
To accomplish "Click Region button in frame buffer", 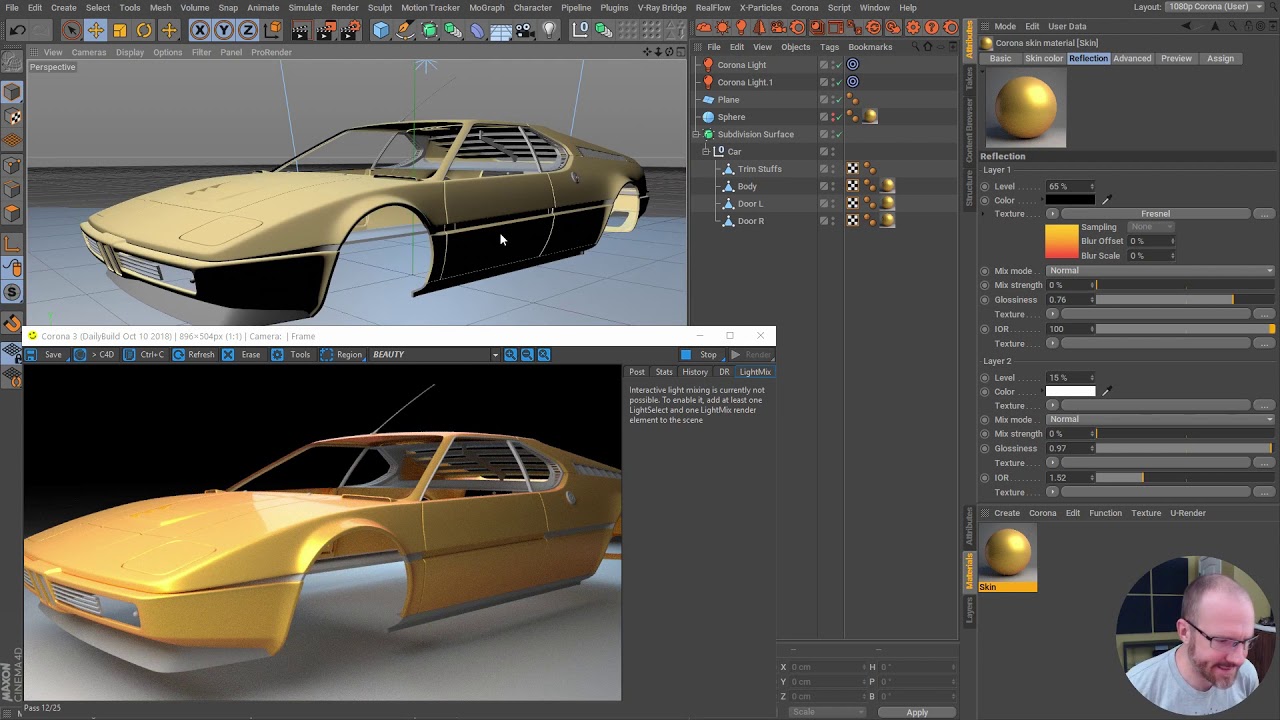I will coord(341,354).
